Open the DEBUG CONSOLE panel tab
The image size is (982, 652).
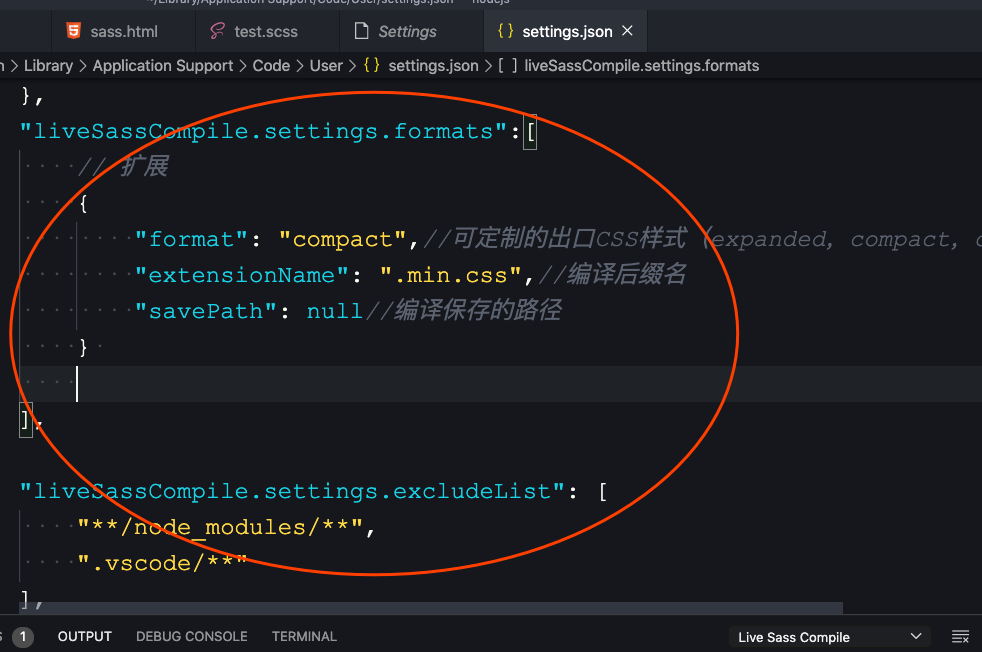pos(192,636)
